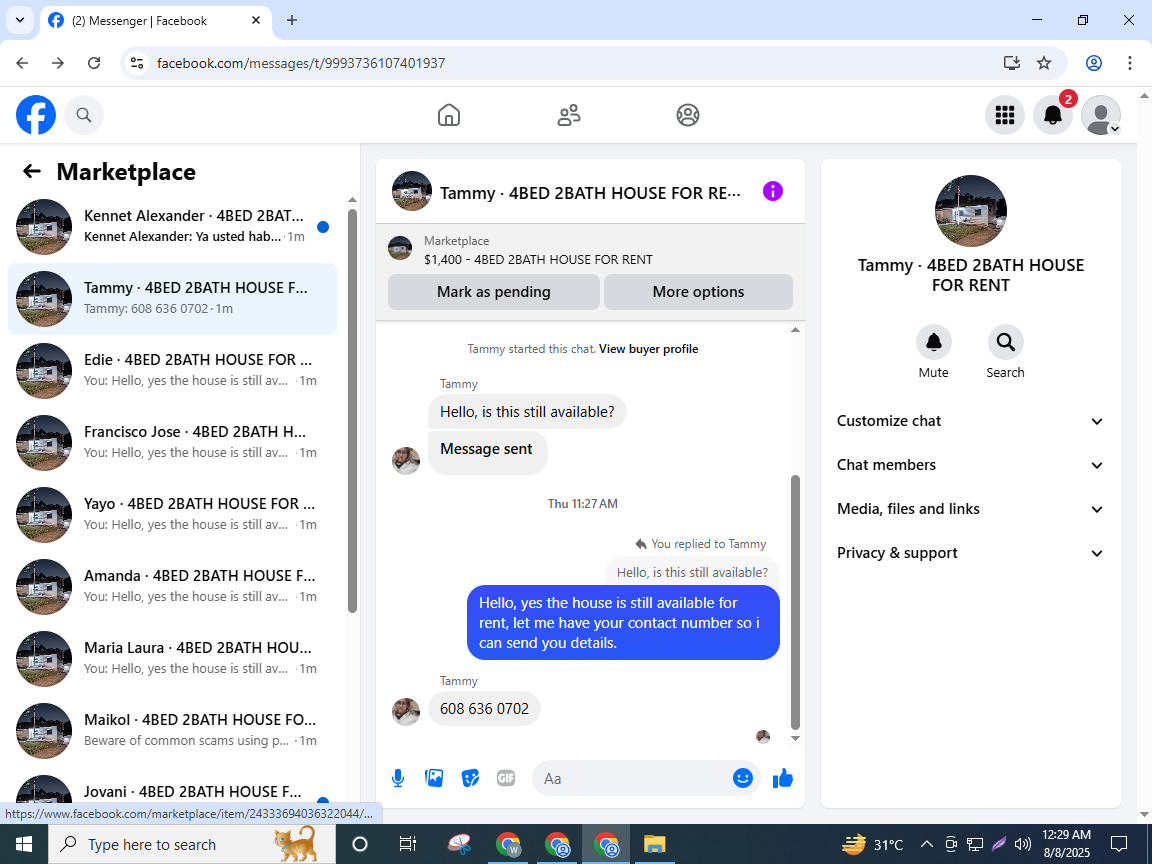Click the conversation list scrollbar
The height and width of the screenshot is (864, 1152).
[352, 411]
